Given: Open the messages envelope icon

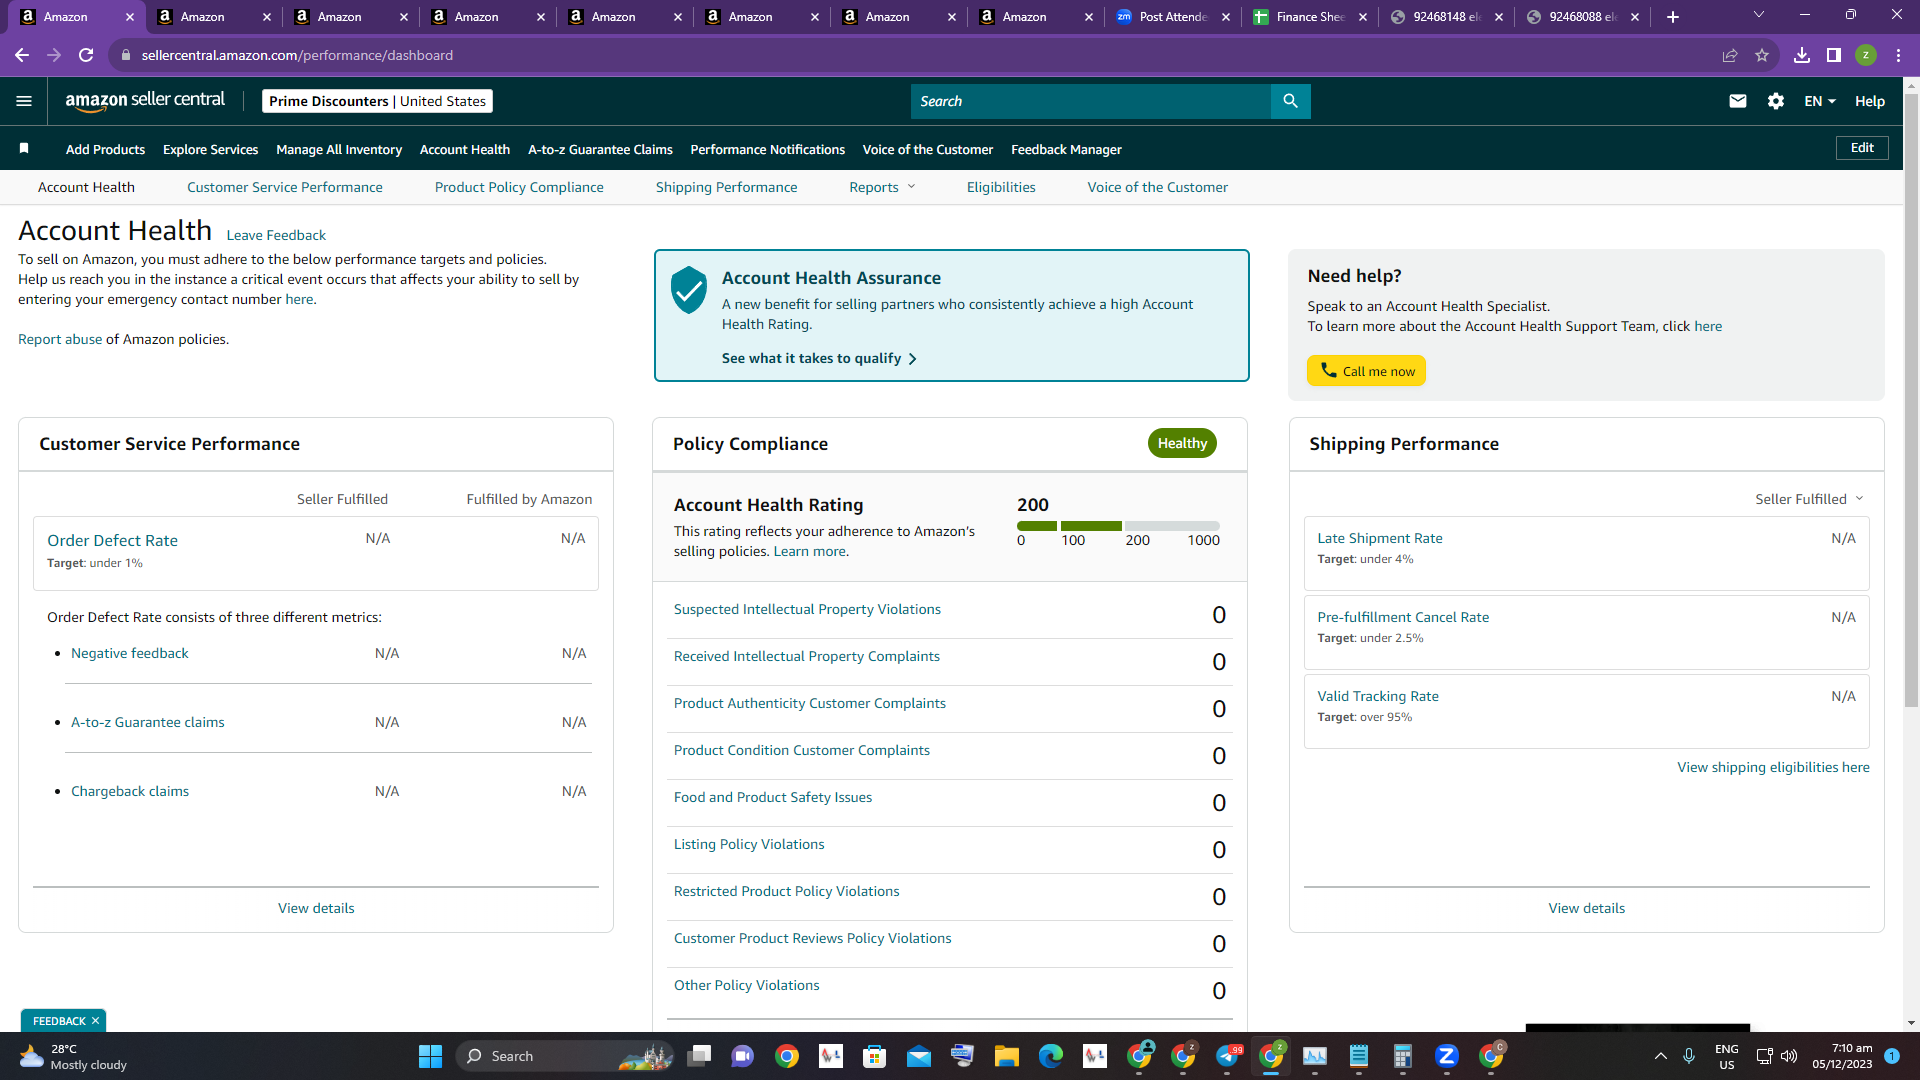Looking at the screenshot, I should point(1738,101).
